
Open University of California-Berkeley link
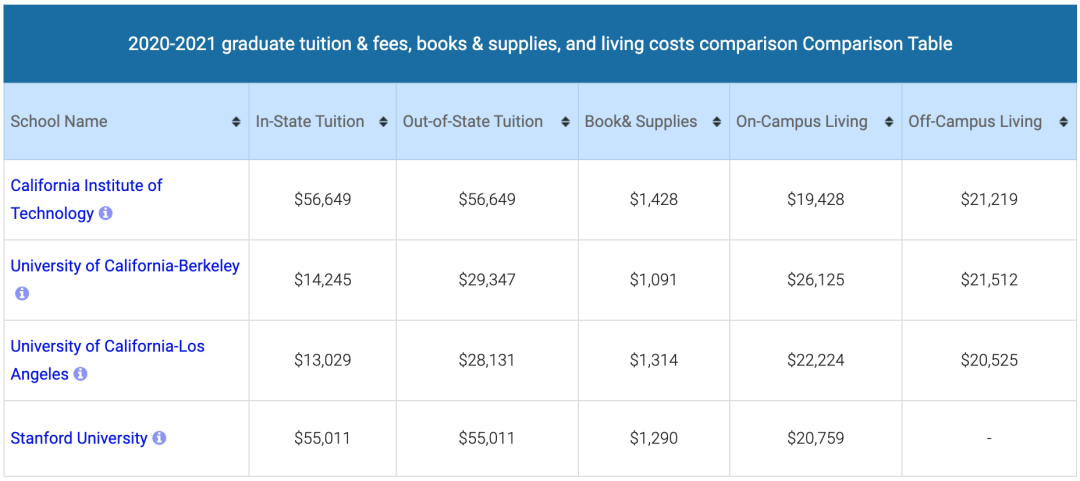tap(125, 266)
